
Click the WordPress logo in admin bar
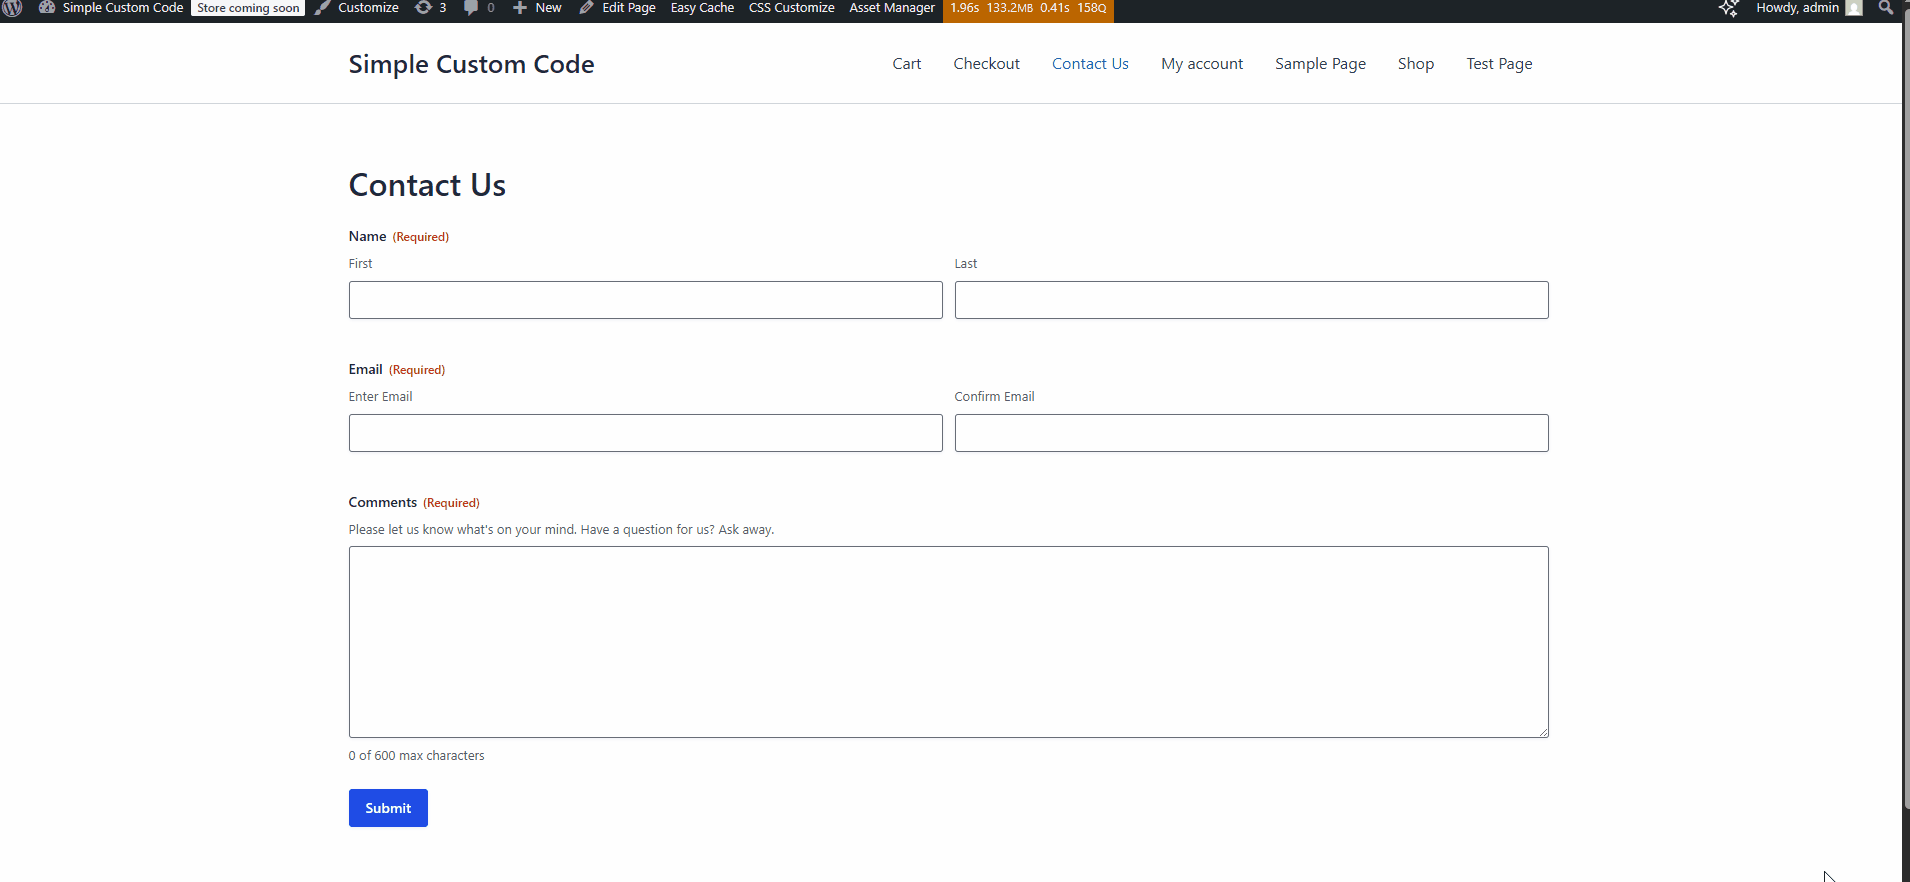(13, 7)
